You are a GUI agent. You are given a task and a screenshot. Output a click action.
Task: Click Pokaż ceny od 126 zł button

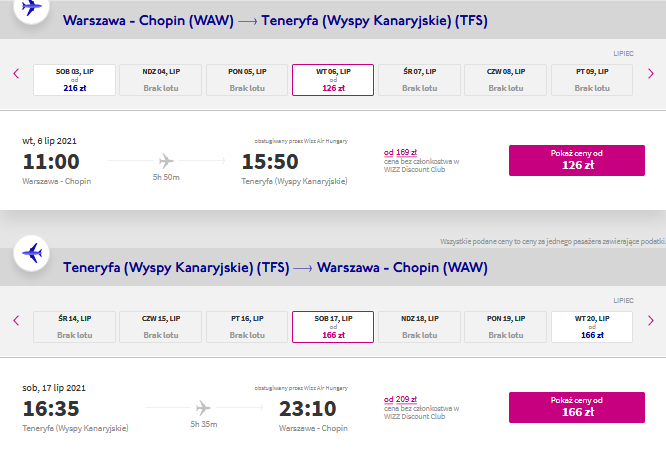577,160
